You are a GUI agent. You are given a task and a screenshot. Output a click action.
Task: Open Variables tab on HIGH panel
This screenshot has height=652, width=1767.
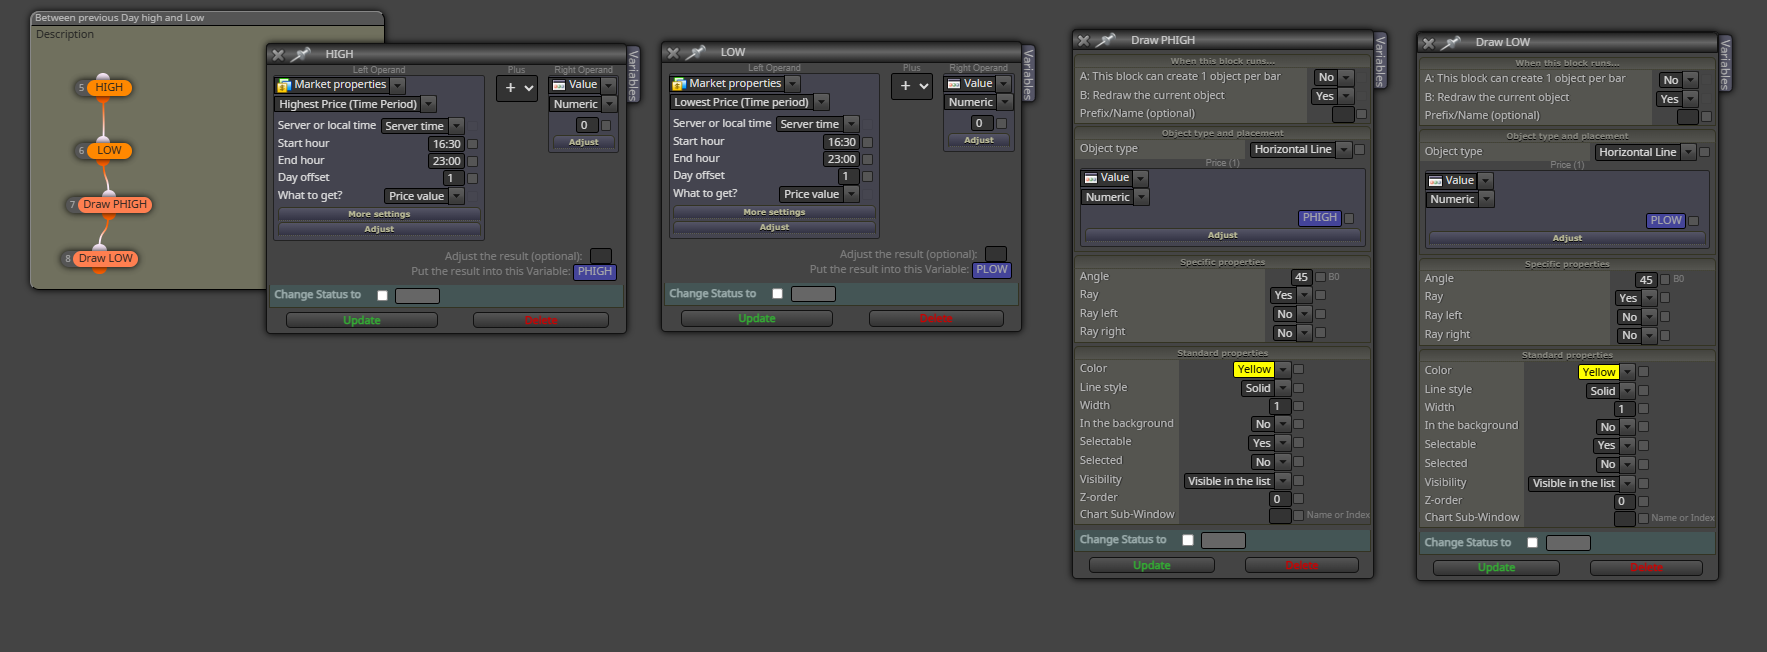tap(633, 75)
